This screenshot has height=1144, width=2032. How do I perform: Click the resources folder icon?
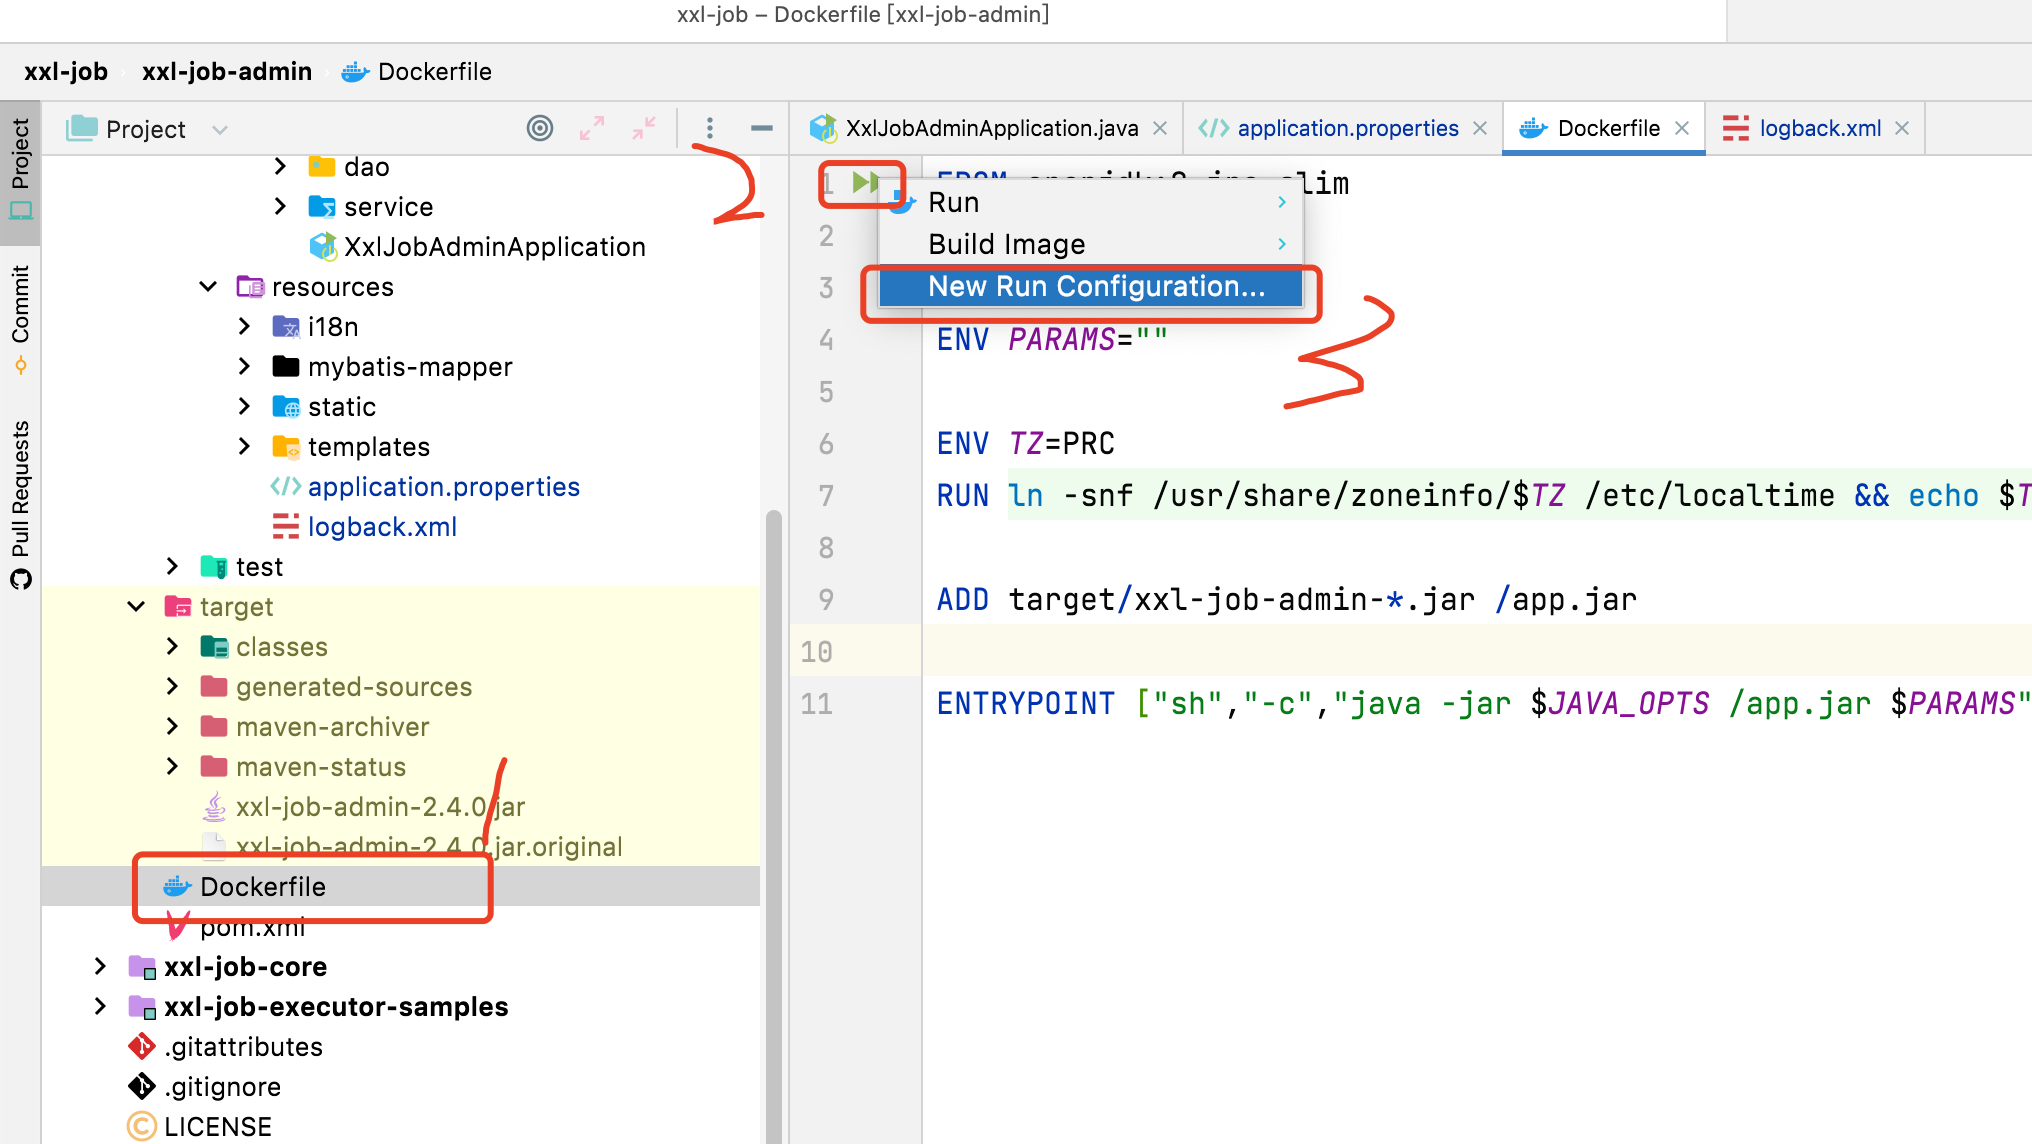[x=250, y=286]
